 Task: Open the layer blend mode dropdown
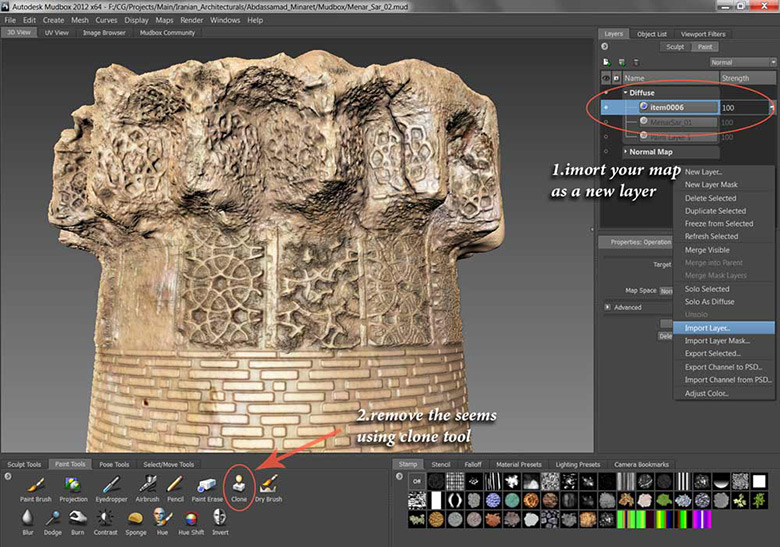[x=743, y=62]
